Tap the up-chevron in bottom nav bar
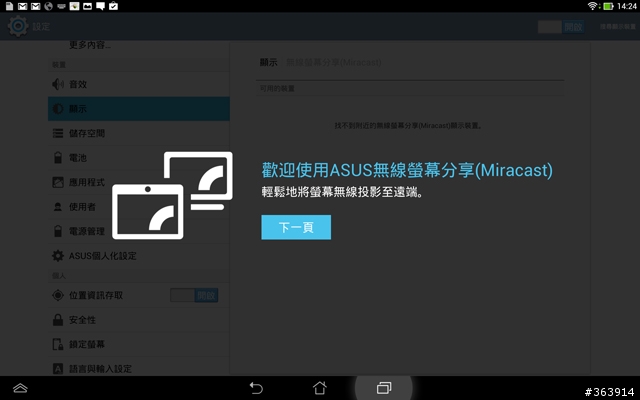The image size is (640, 400). pos(20,388)
